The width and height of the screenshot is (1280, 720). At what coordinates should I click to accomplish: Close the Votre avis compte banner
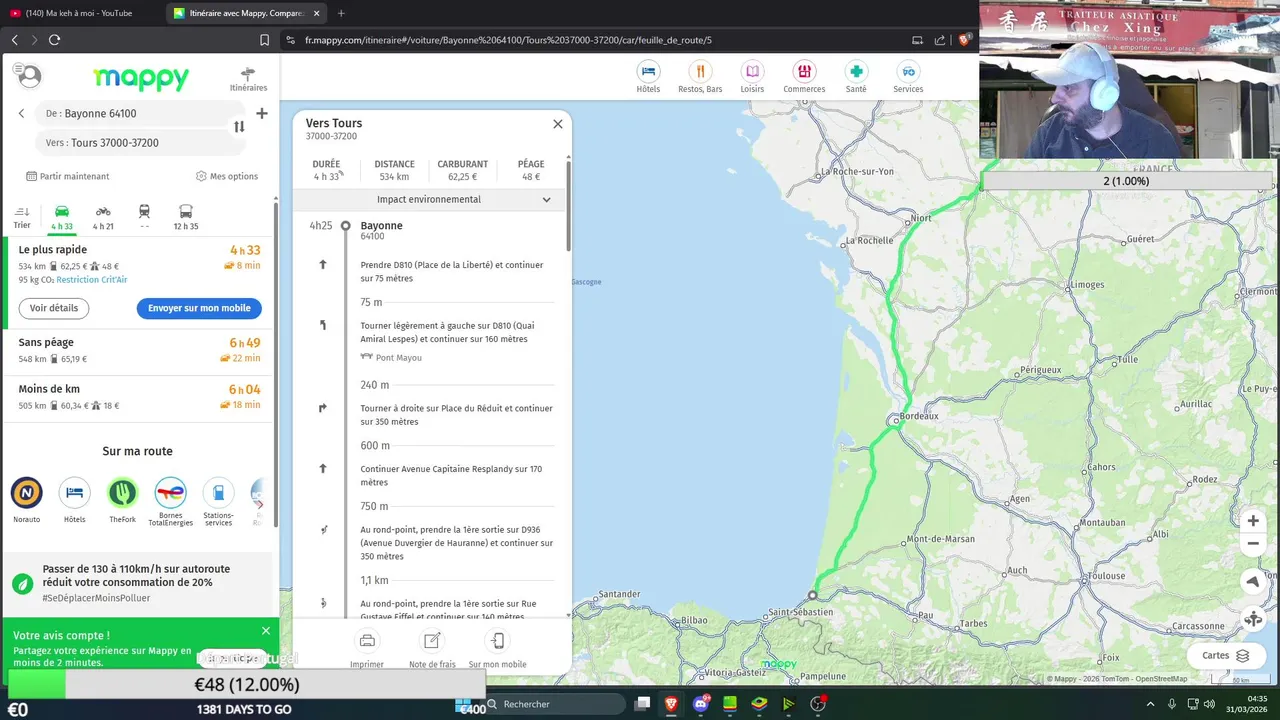coord(266,631)
